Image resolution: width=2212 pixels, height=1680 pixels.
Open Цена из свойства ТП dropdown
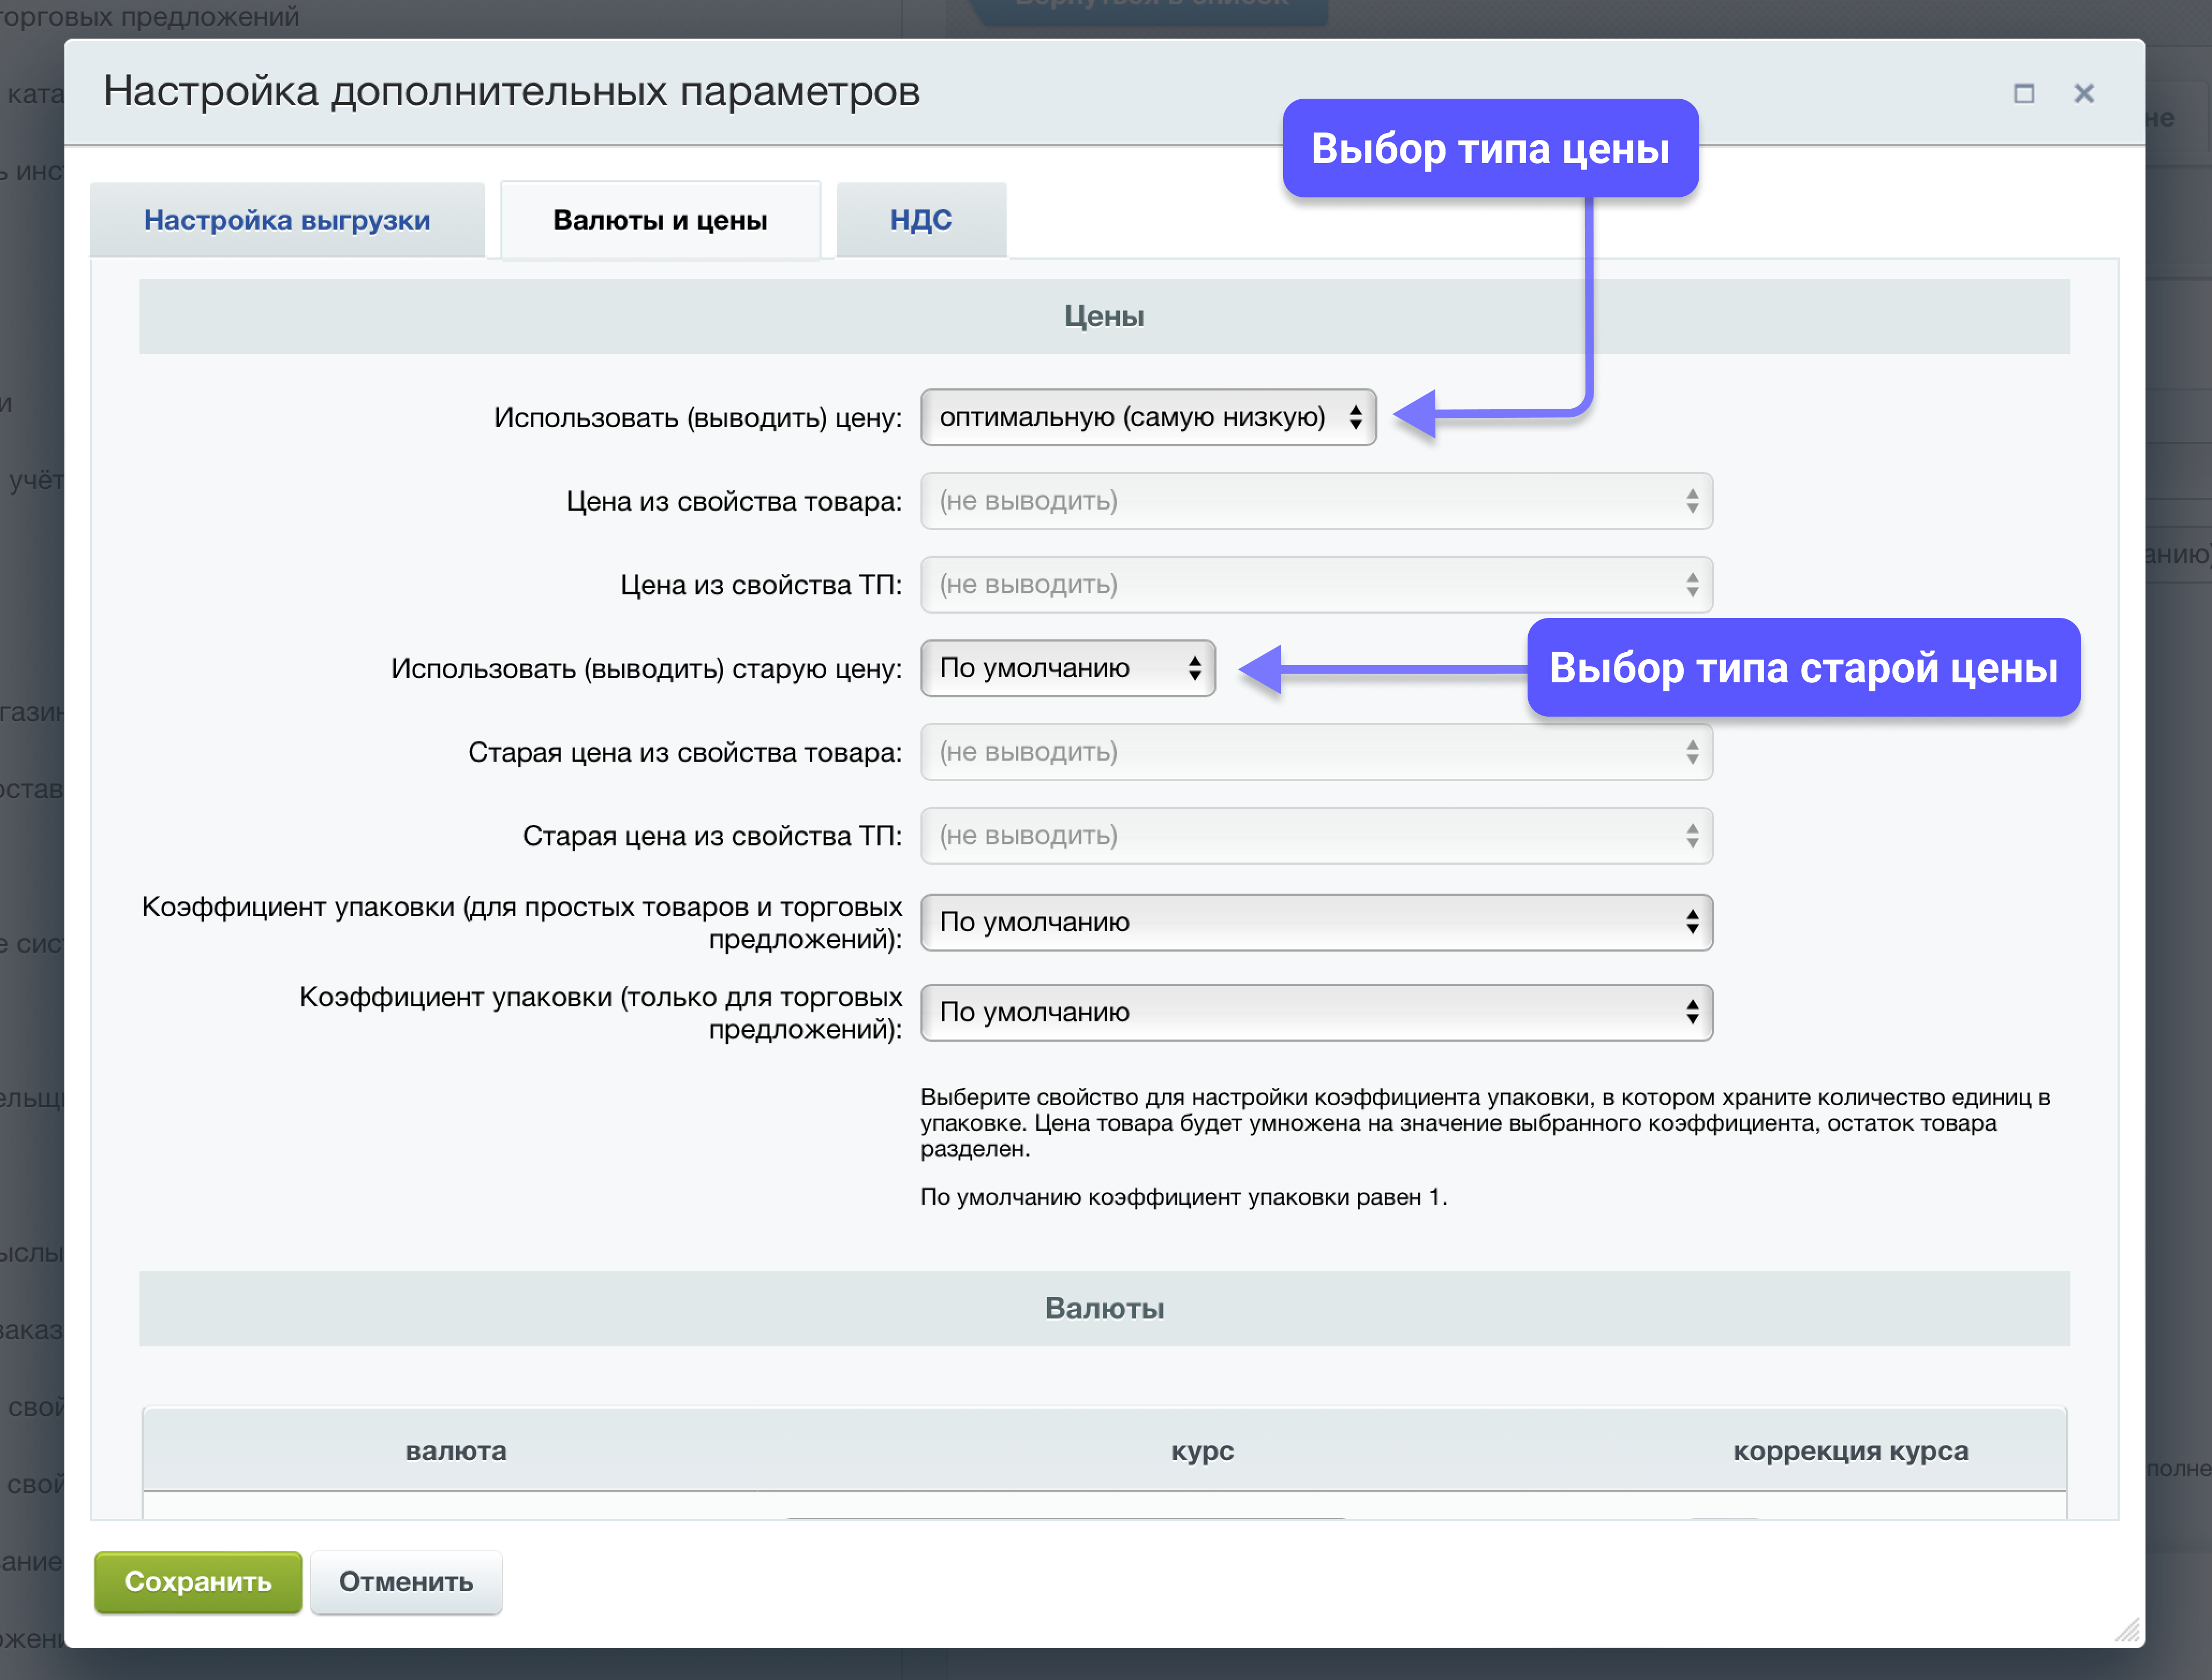click(1315, 585)
